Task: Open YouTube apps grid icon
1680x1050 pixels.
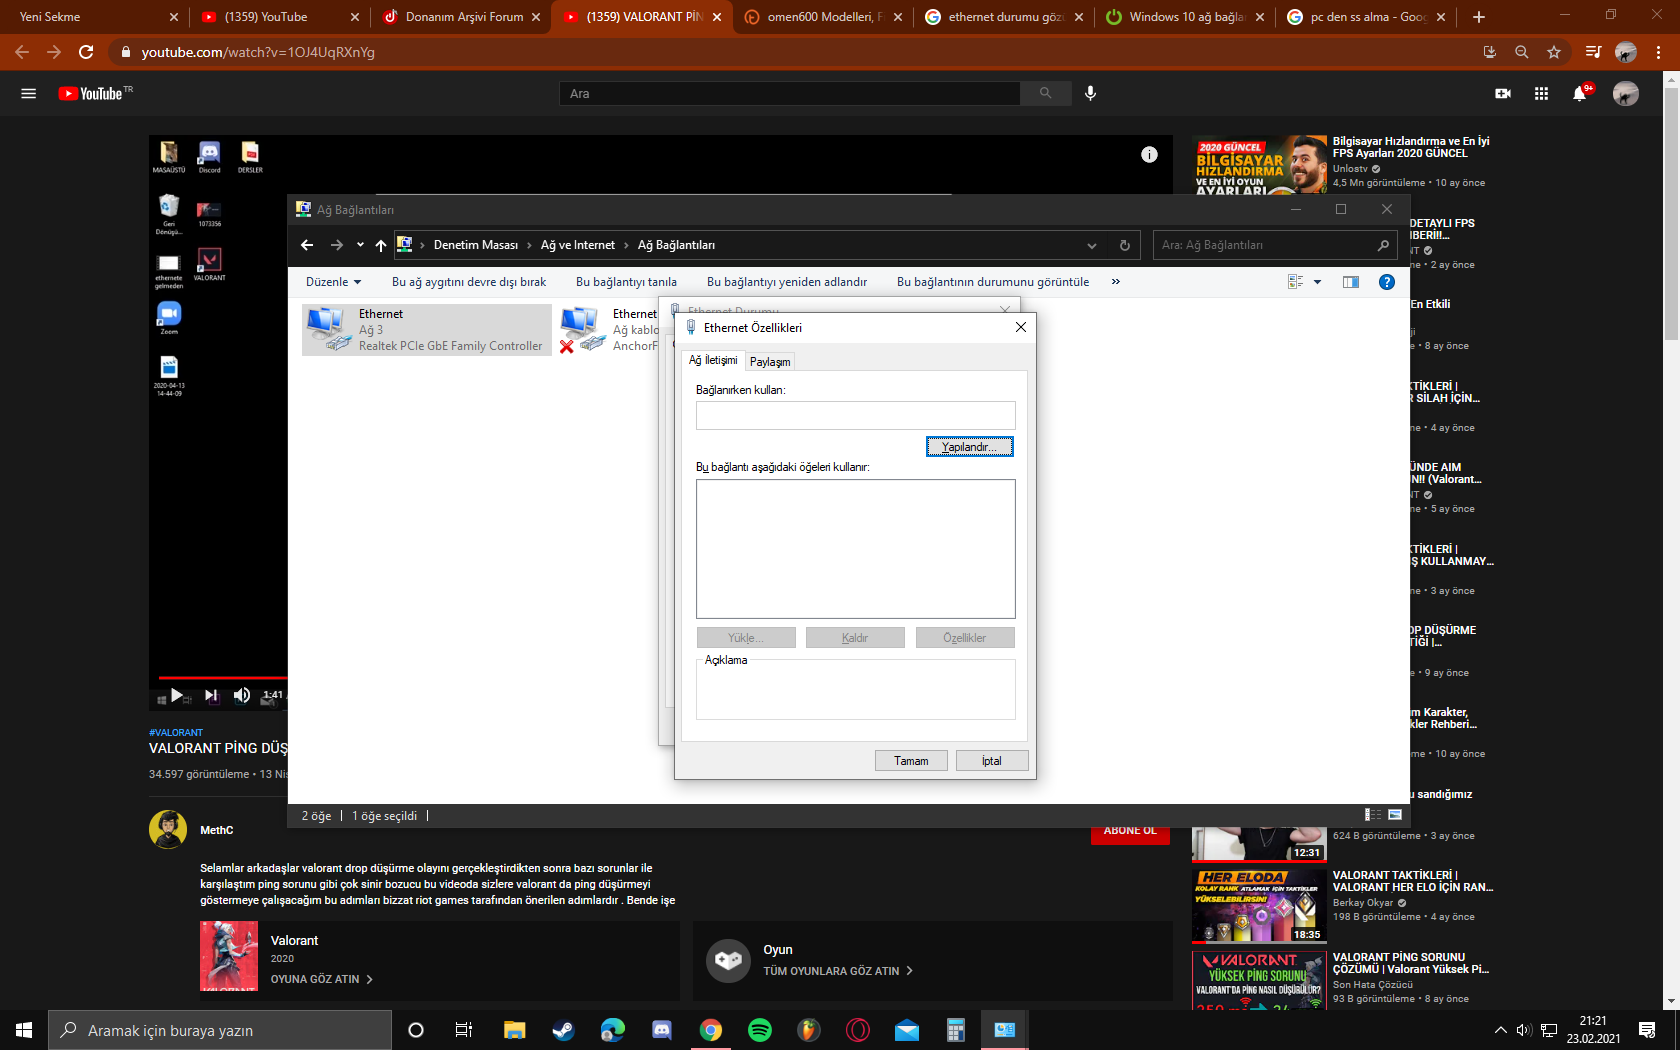Action: (x=1541, y=93)
